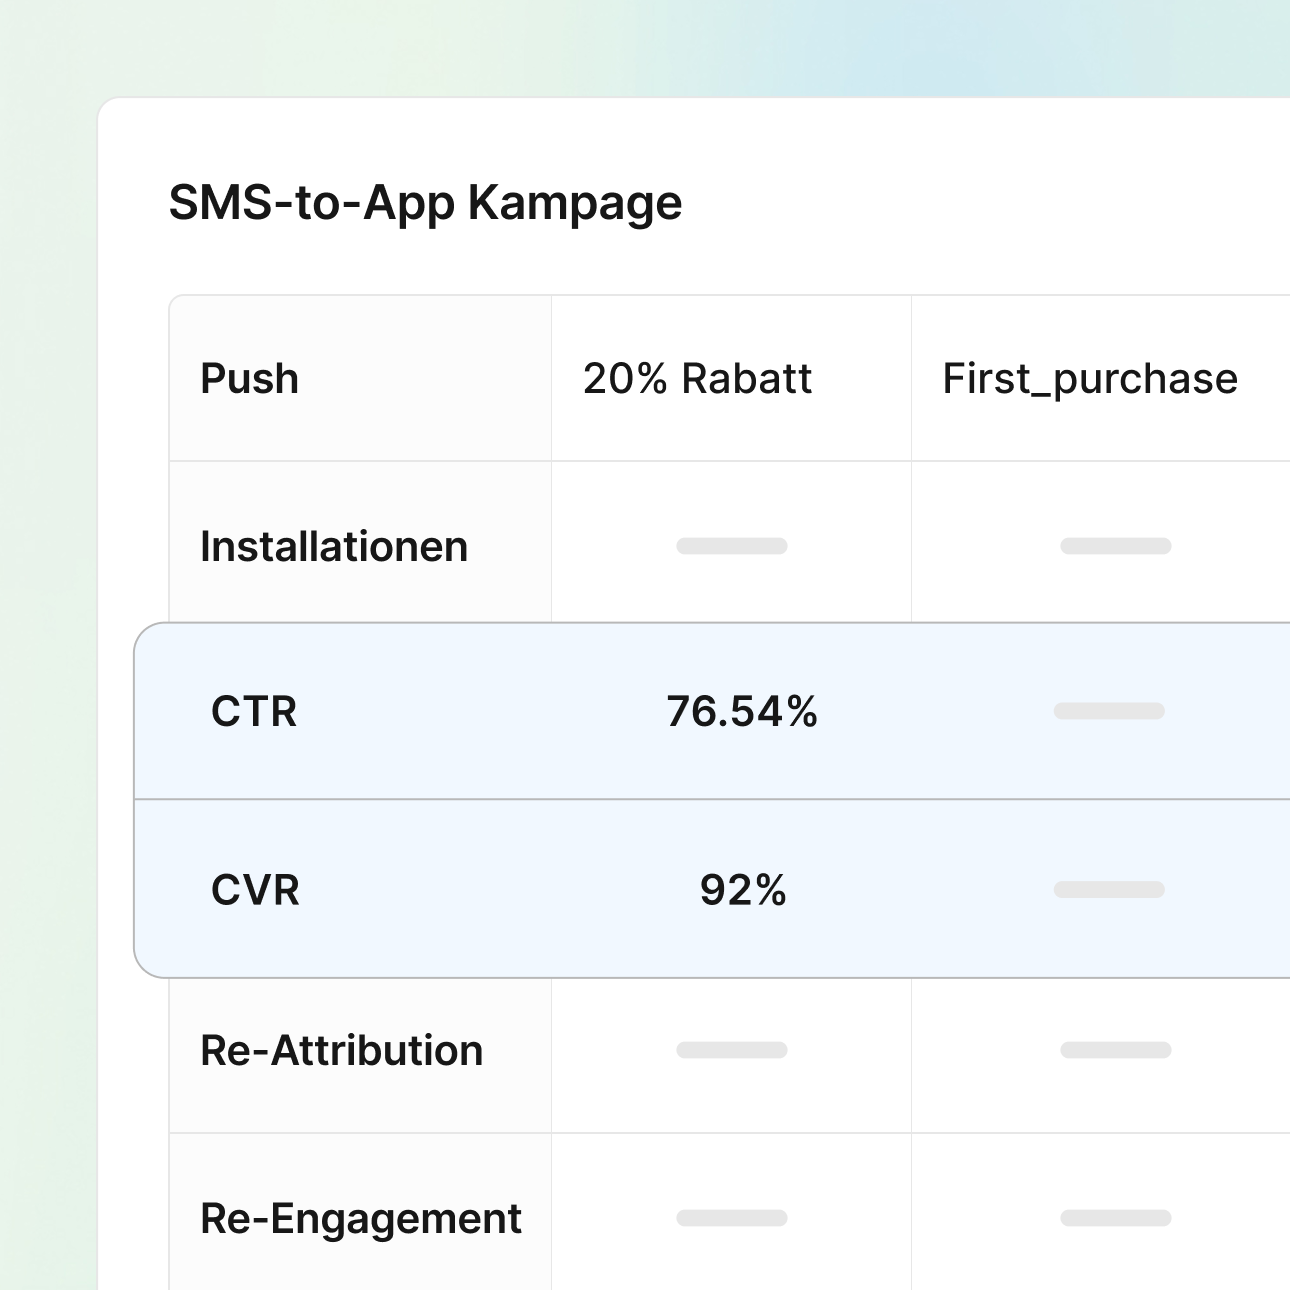This screenshot has width=1290, height=1290.
Task: Click Re-Attribution placeholder under First_purchase
Action: point(1116,1050)
